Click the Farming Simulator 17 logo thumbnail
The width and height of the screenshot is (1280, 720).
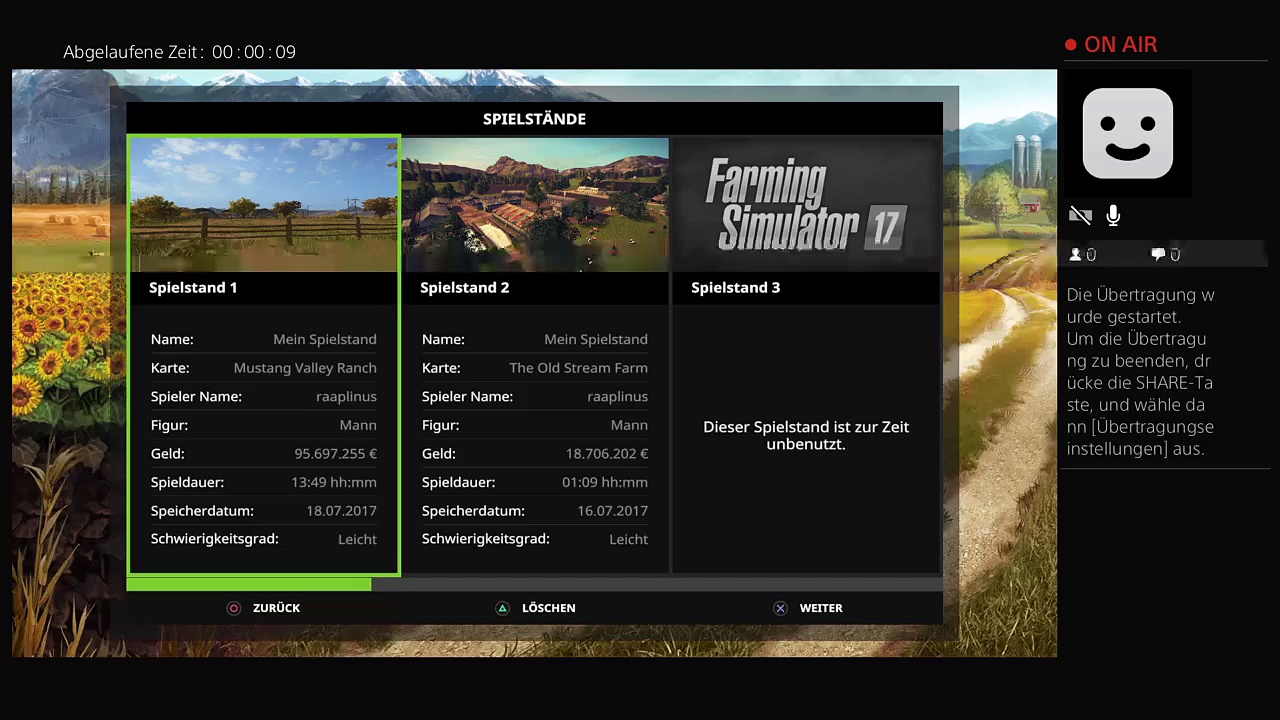click(806, 205)
